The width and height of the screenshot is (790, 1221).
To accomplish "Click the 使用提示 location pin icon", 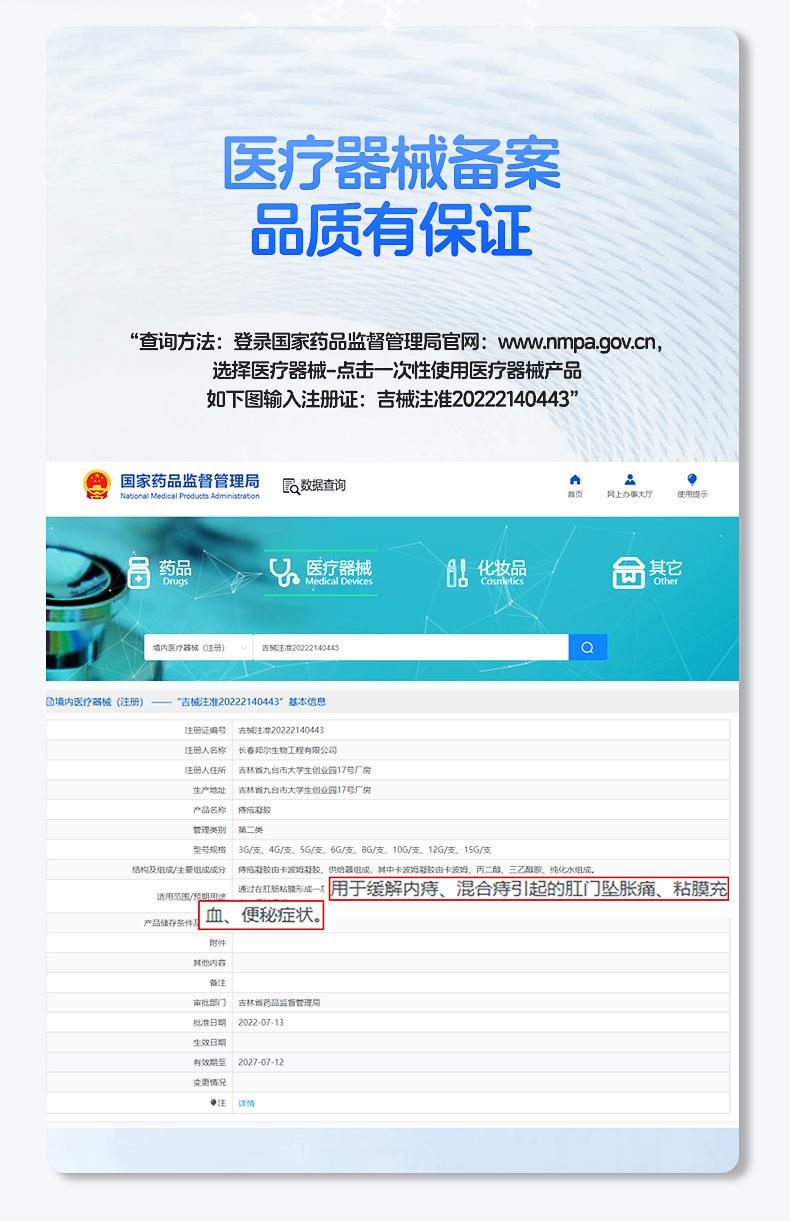I will [x=692, y=480].
